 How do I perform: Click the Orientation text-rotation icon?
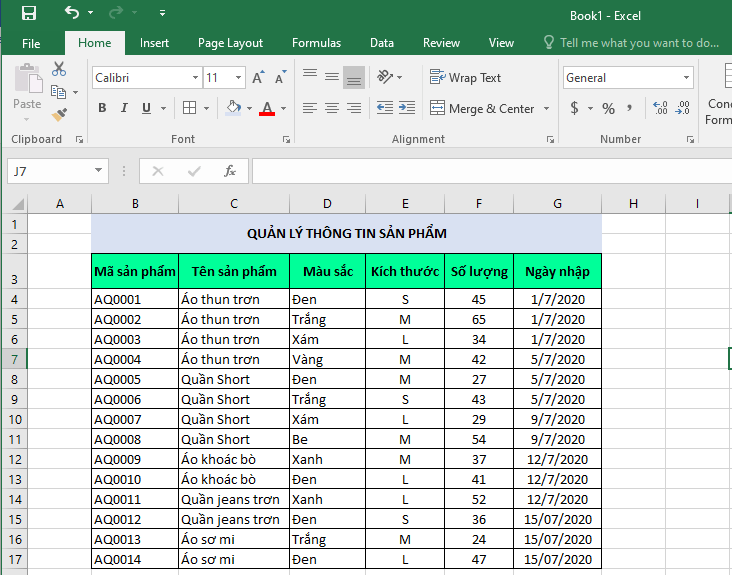[x=385, y=77]
